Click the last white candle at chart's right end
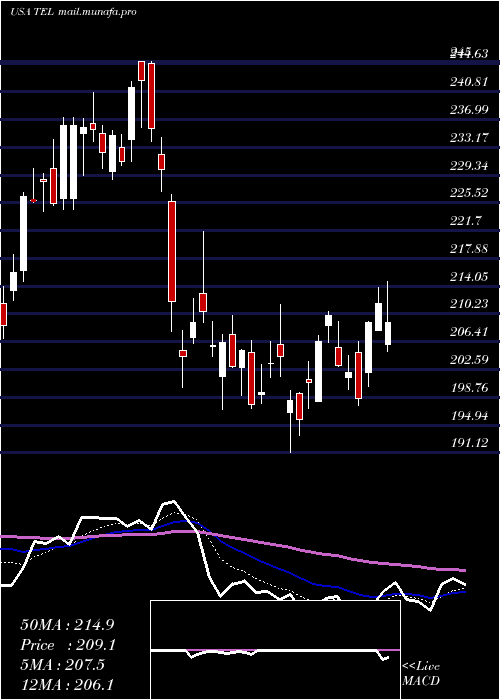The image size is (500, 700). click(388, 333)
